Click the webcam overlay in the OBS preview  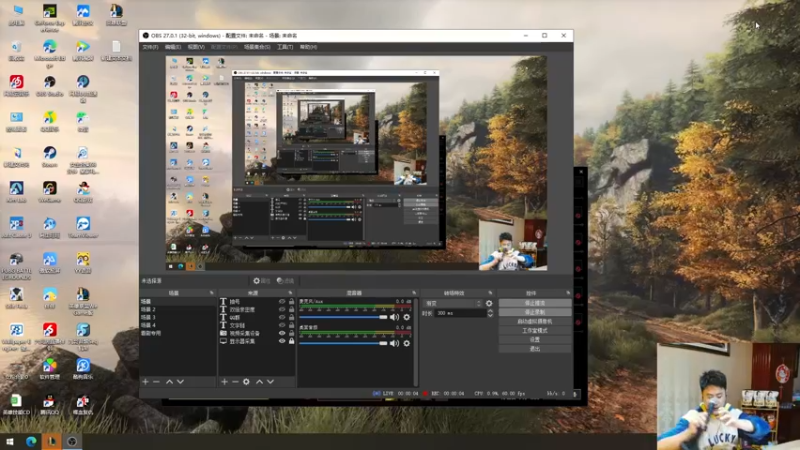point(513,244)
